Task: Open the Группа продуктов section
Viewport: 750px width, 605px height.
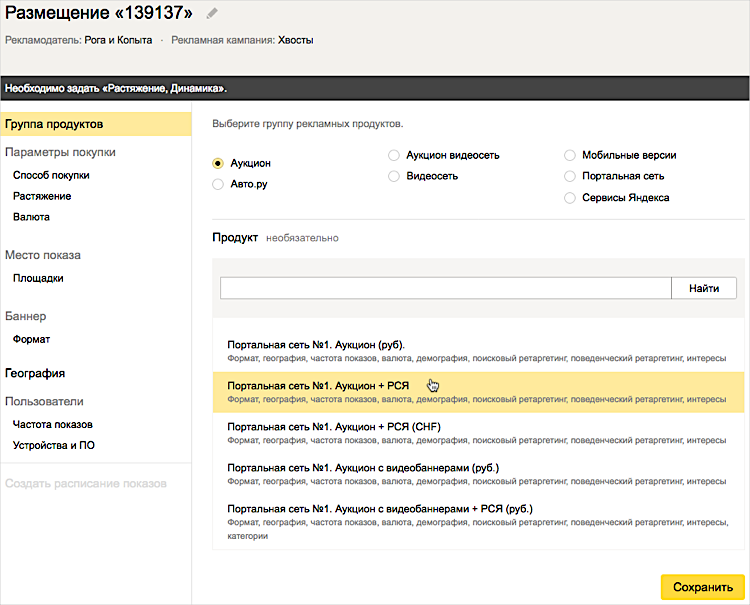Action: (x=96, y=124)
